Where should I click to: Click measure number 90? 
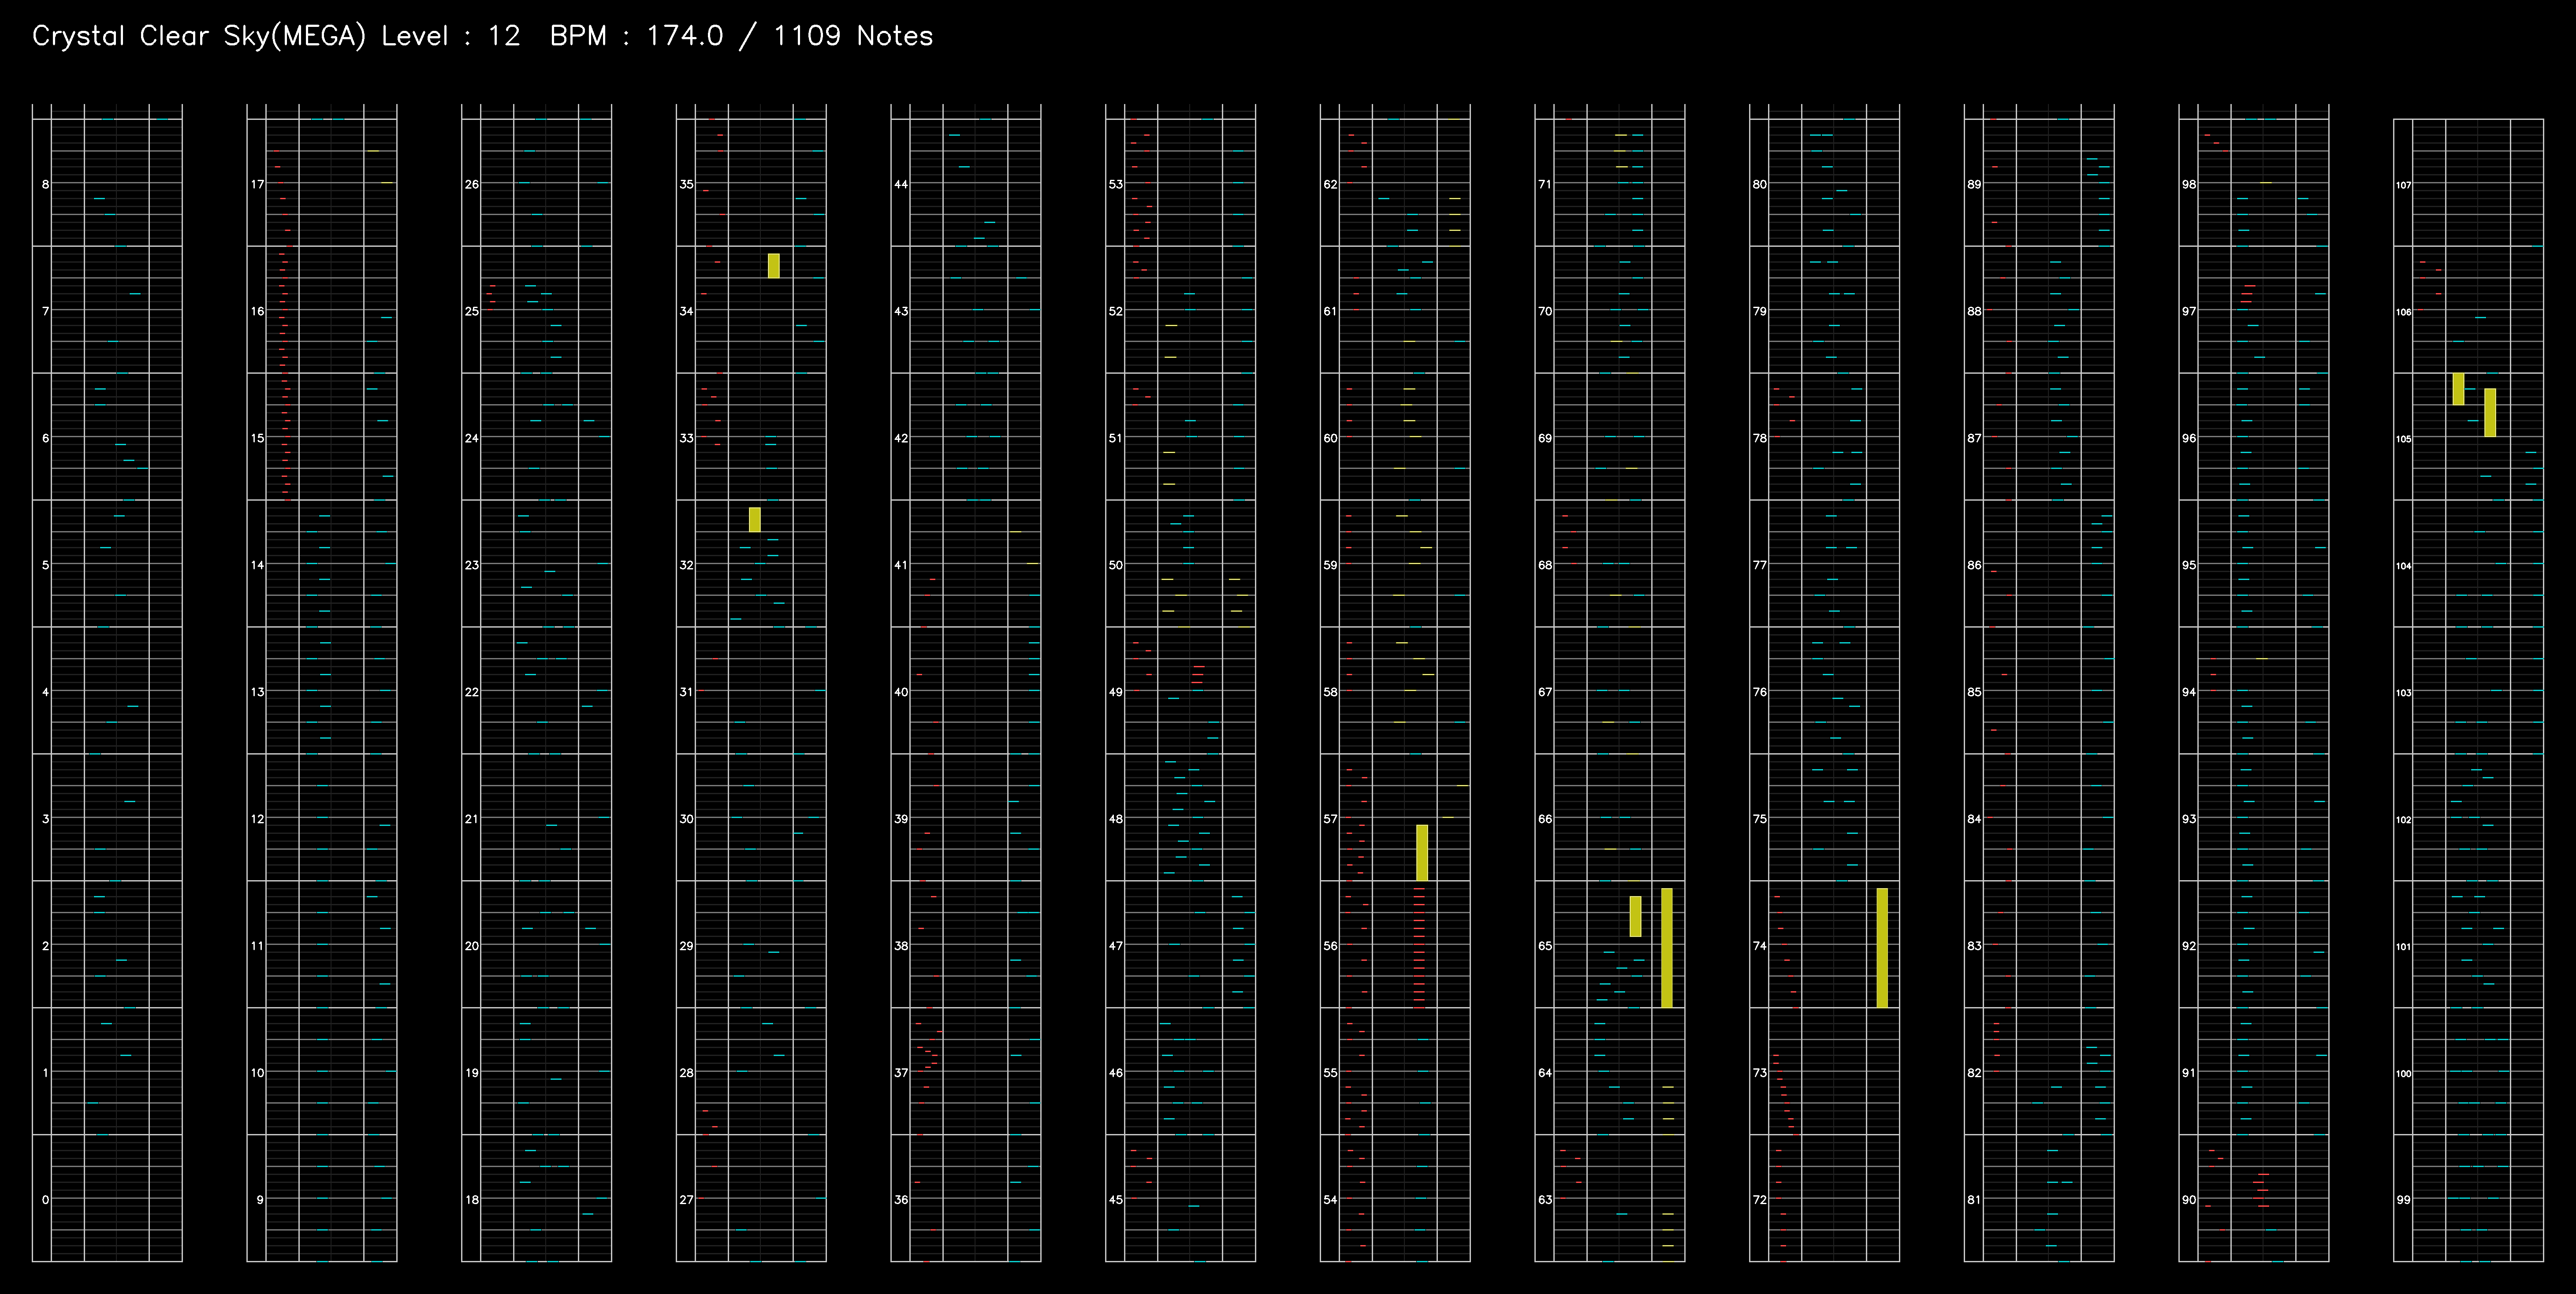2189,1199
